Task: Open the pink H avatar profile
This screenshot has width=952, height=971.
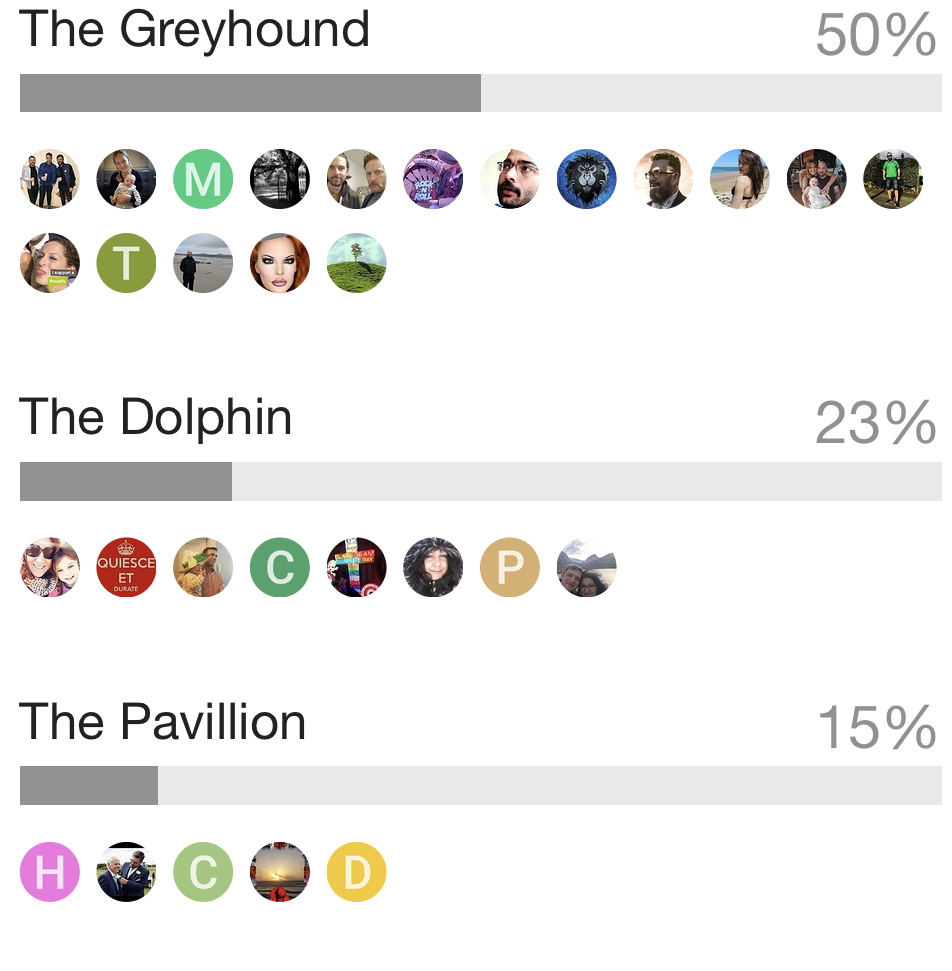Action: tap(50, 872)
